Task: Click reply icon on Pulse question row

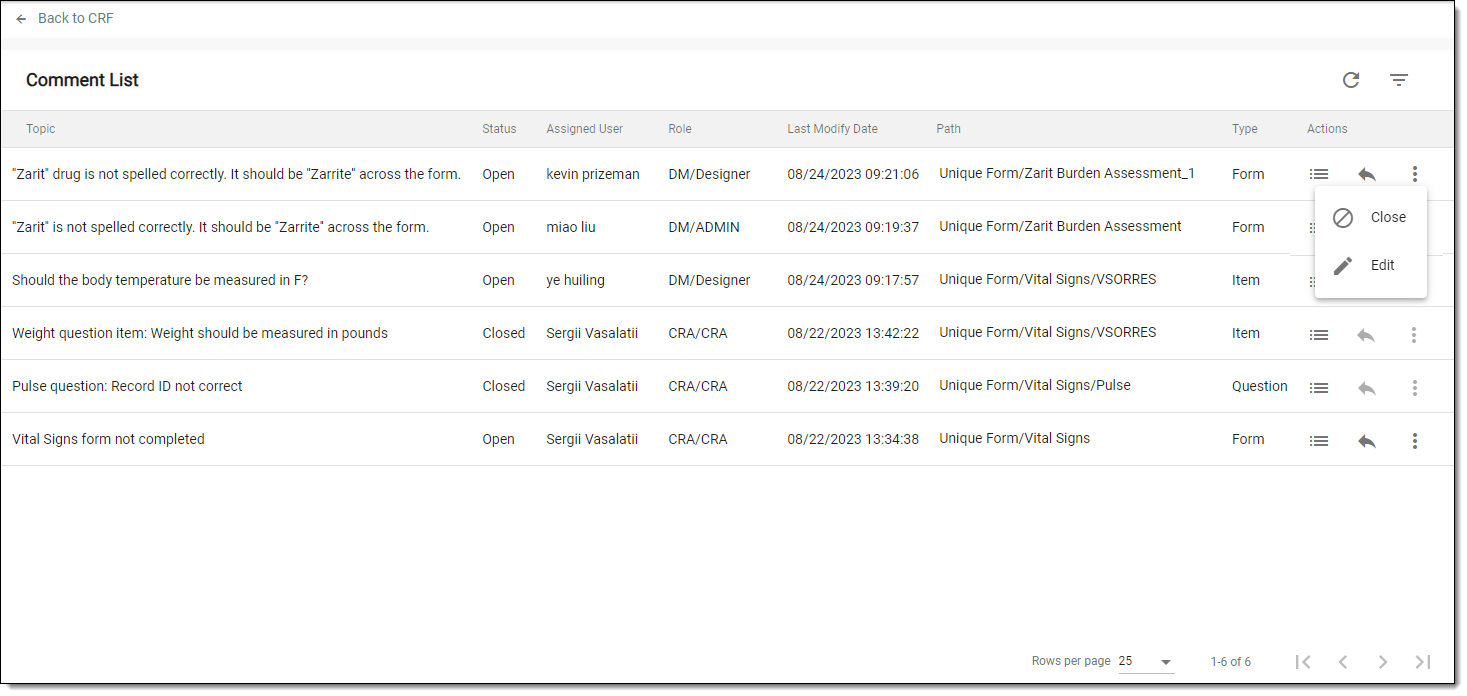Action: tap(1367, 388)
